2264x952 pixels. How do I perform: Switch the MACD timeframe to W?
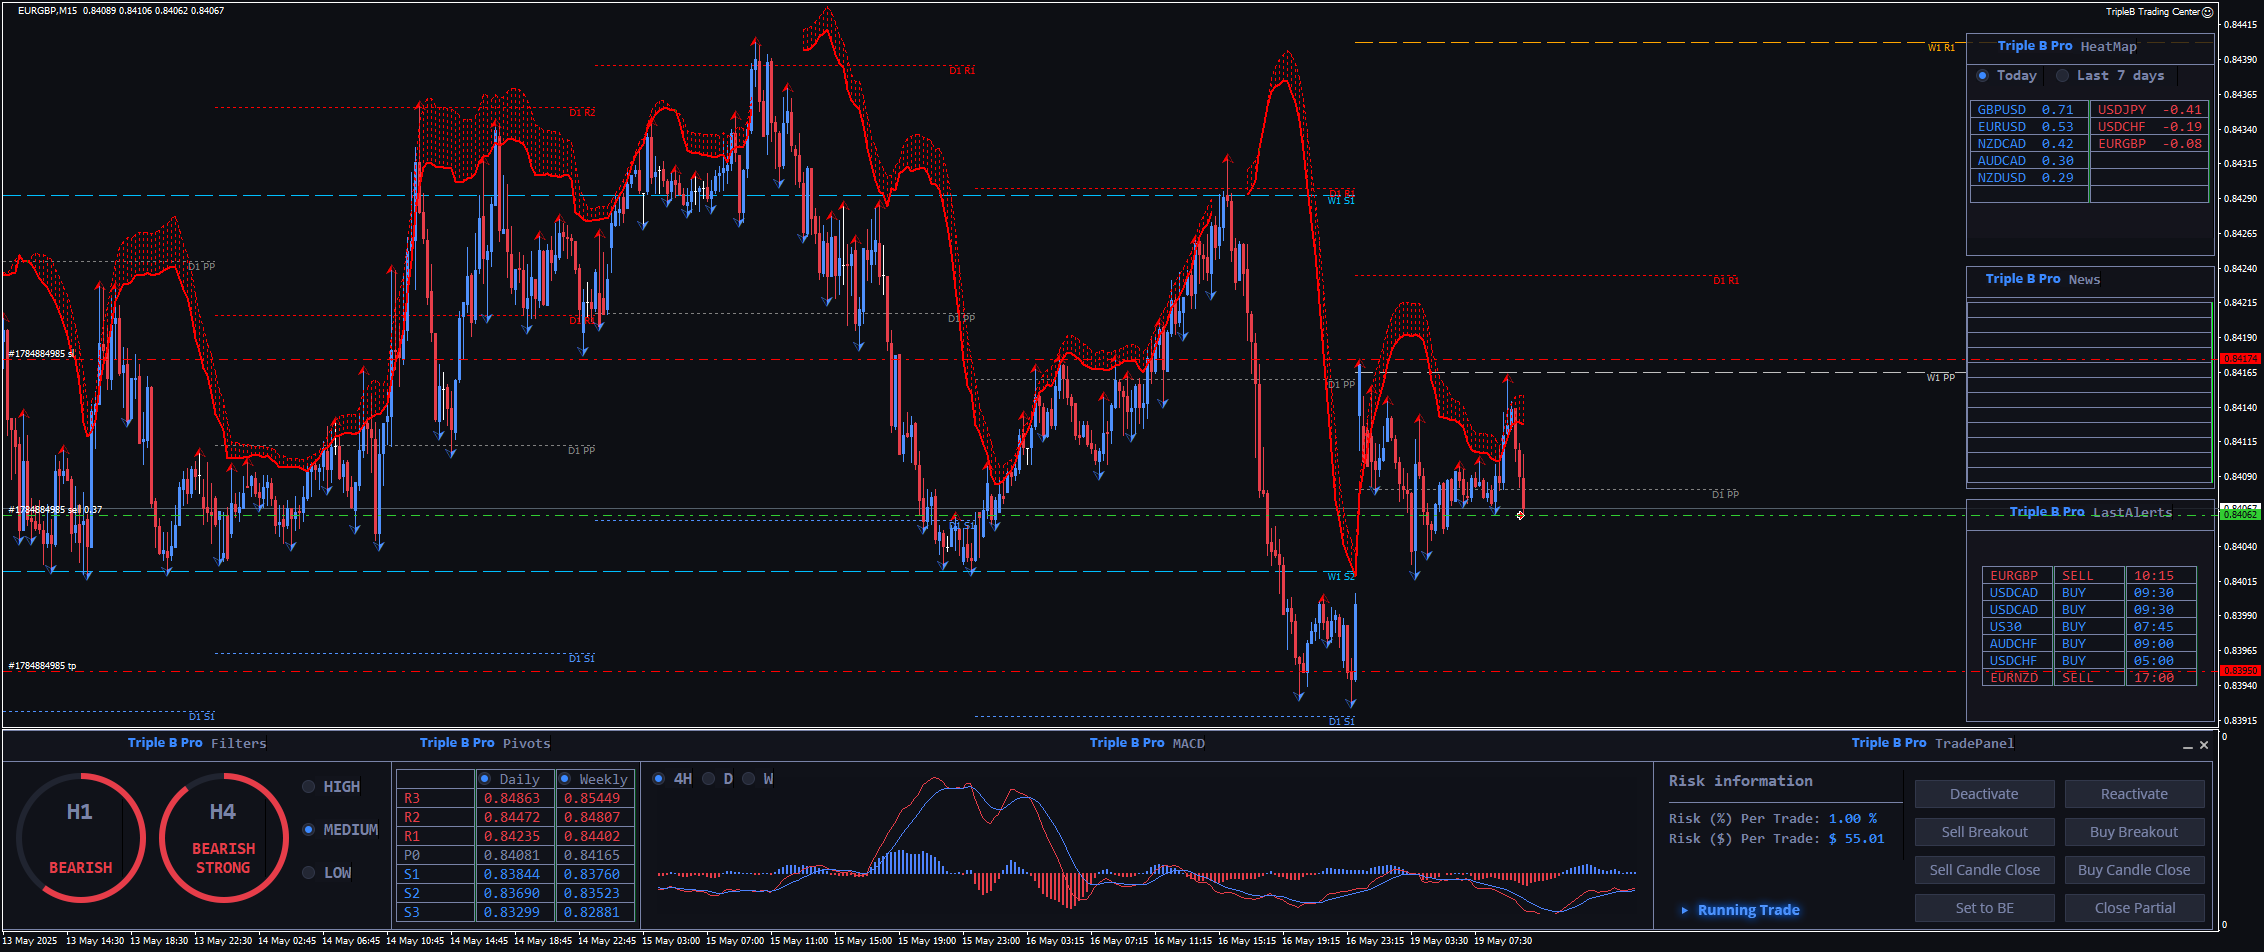[x=749, y=779]
